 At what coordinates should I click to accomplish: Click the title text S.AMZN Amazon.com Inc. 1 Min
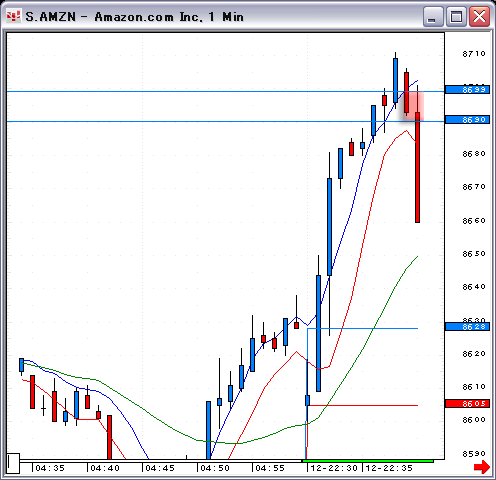[134, 17]
